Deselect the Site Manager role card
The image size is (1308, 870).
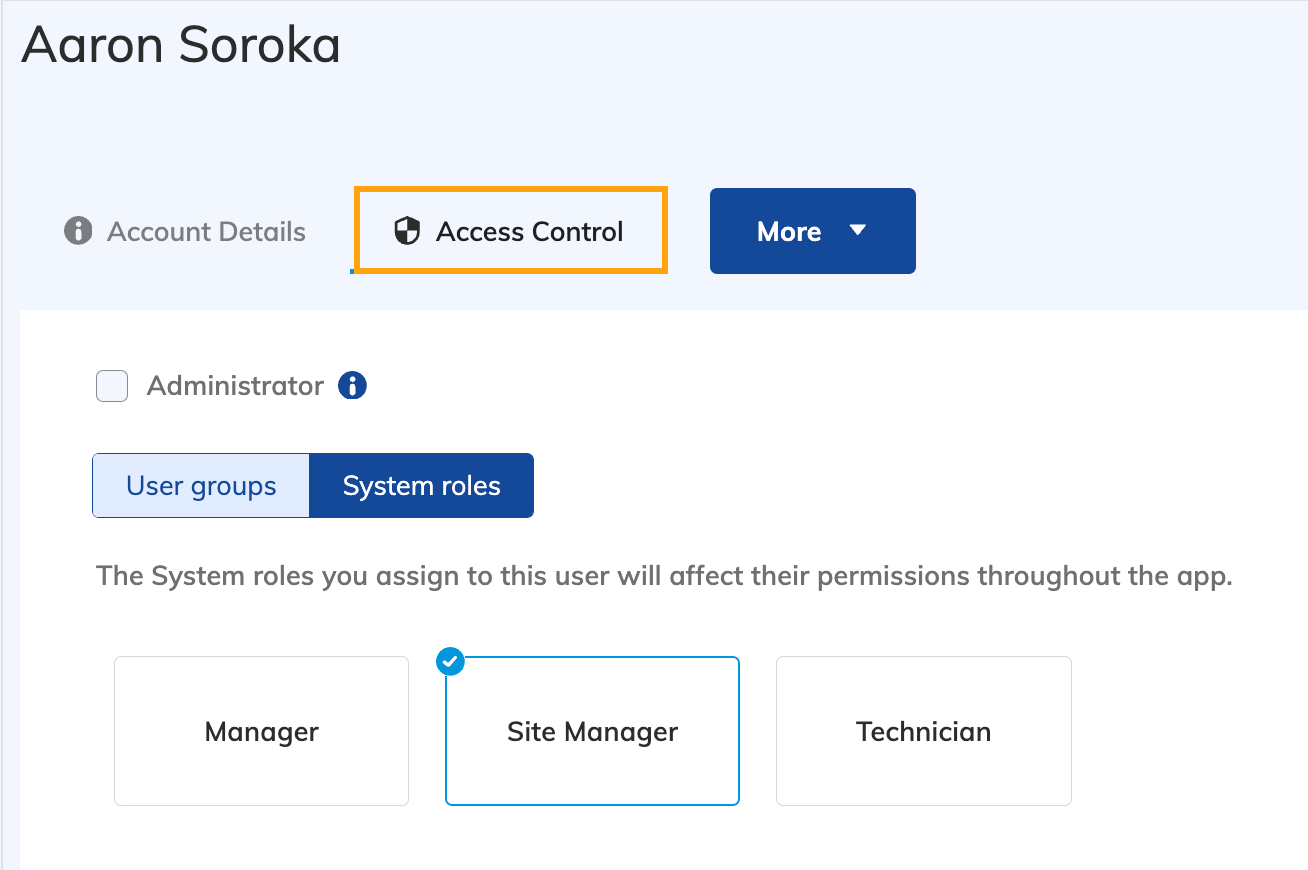pyautogui.click(x=592, y=731)
